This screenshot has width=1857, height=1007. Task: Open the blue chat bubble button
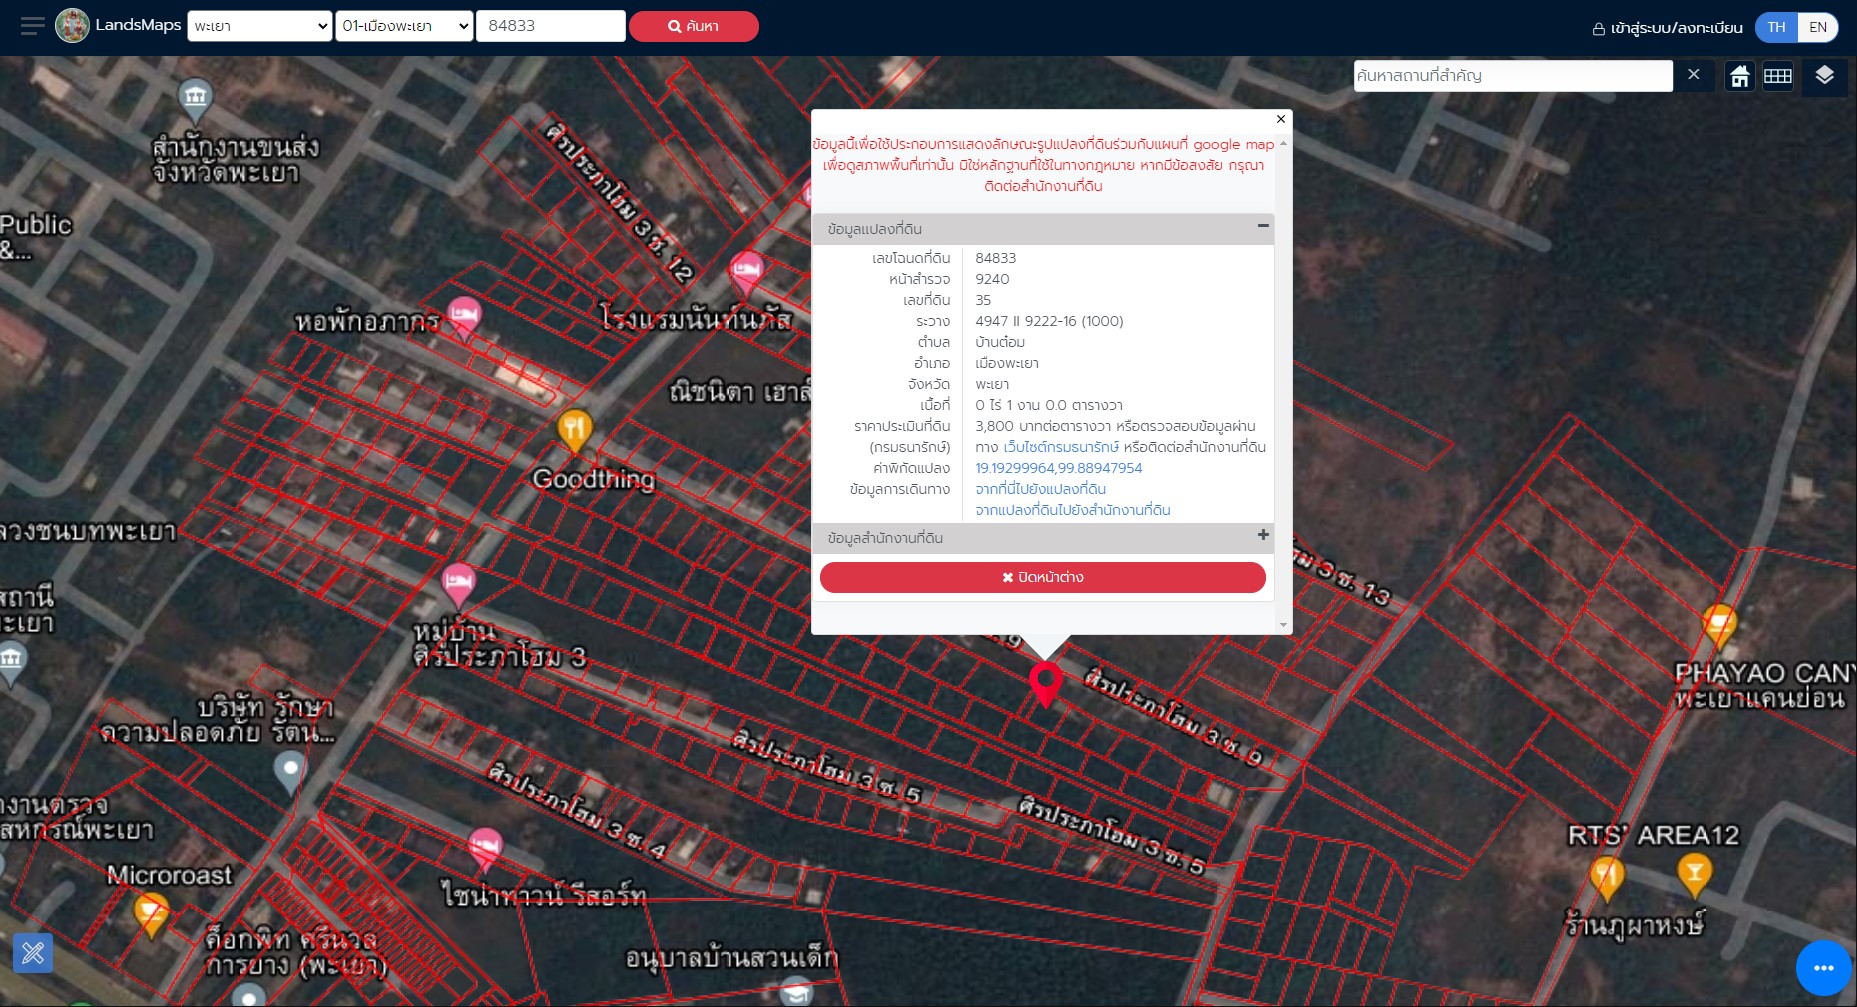(x=1823, y=968)
